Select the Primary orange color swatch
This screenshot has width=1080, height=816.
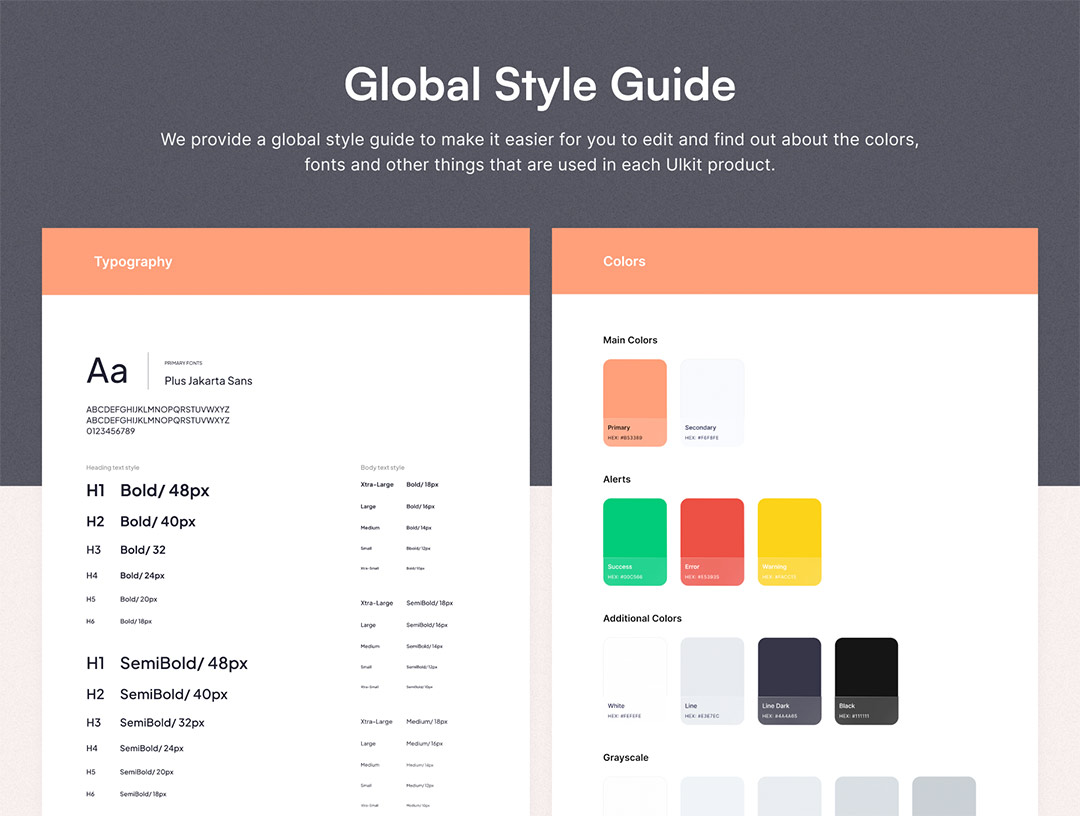634,402
